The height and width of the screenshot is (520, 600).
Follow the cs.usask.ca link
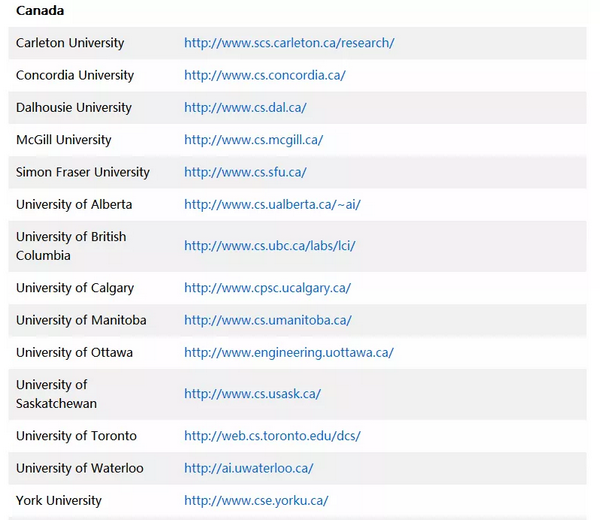(x=252, y=394)
